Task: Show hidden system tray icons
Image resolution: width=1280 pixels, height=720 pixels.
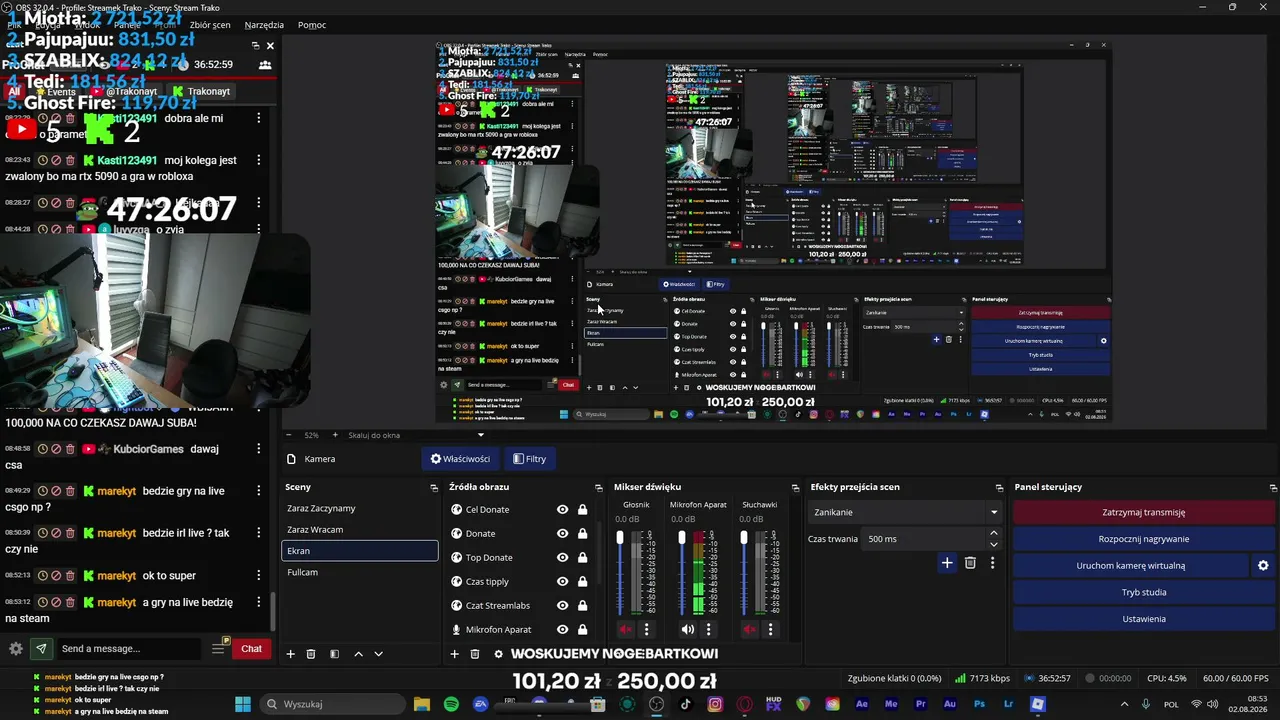Action: tap(1124, 705)
